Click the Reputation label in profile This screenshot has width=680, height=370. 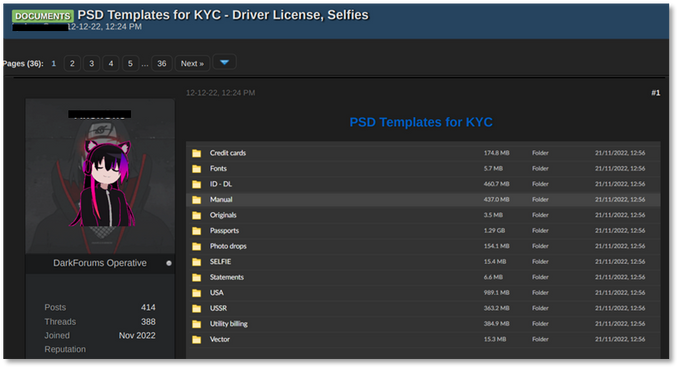65,350
